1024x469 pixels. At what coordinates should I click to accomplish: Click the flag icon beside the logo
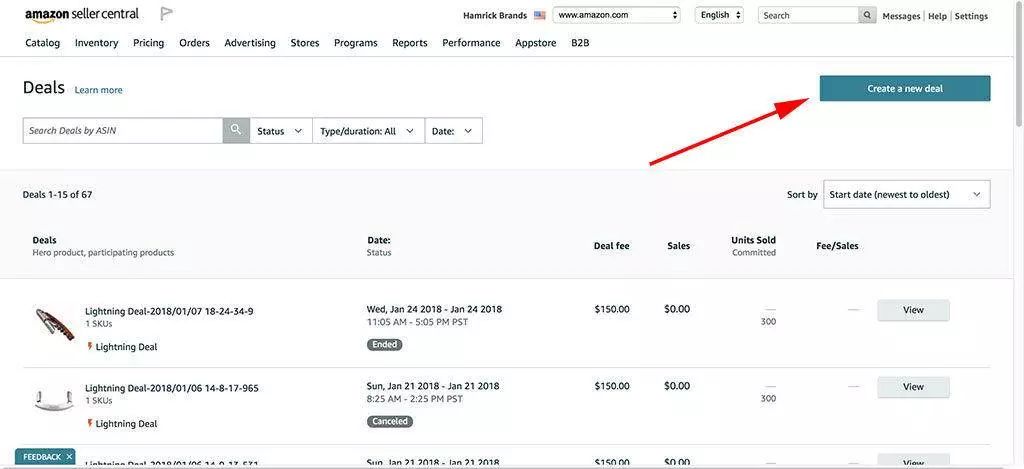click(x=166, y=14)
